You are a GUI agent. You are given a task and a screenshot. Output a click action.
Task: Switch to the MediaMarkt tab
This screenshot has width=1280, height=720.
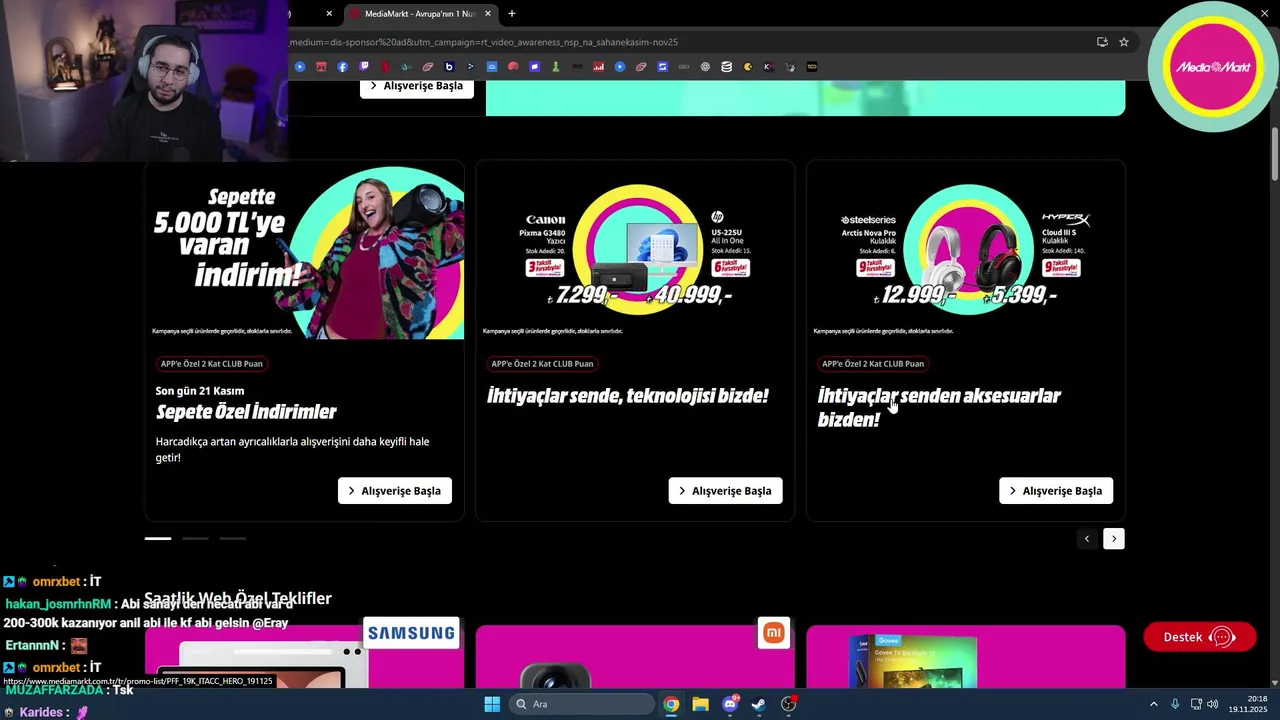[x=420, y=14]
